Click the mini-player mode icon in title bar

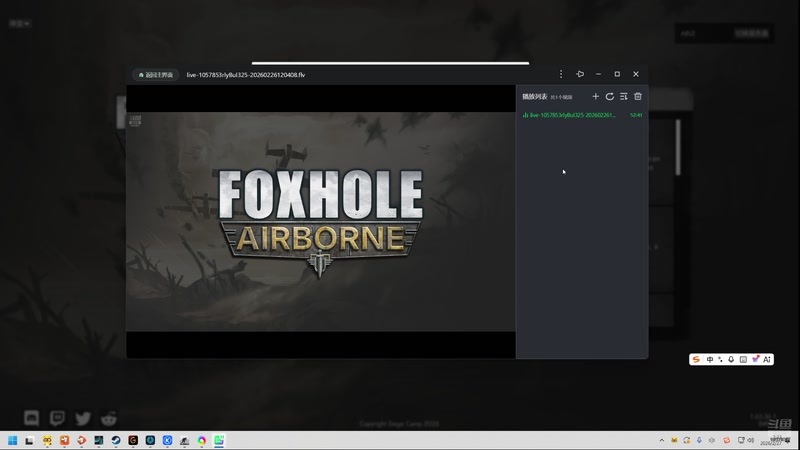(x=580, y=74)
